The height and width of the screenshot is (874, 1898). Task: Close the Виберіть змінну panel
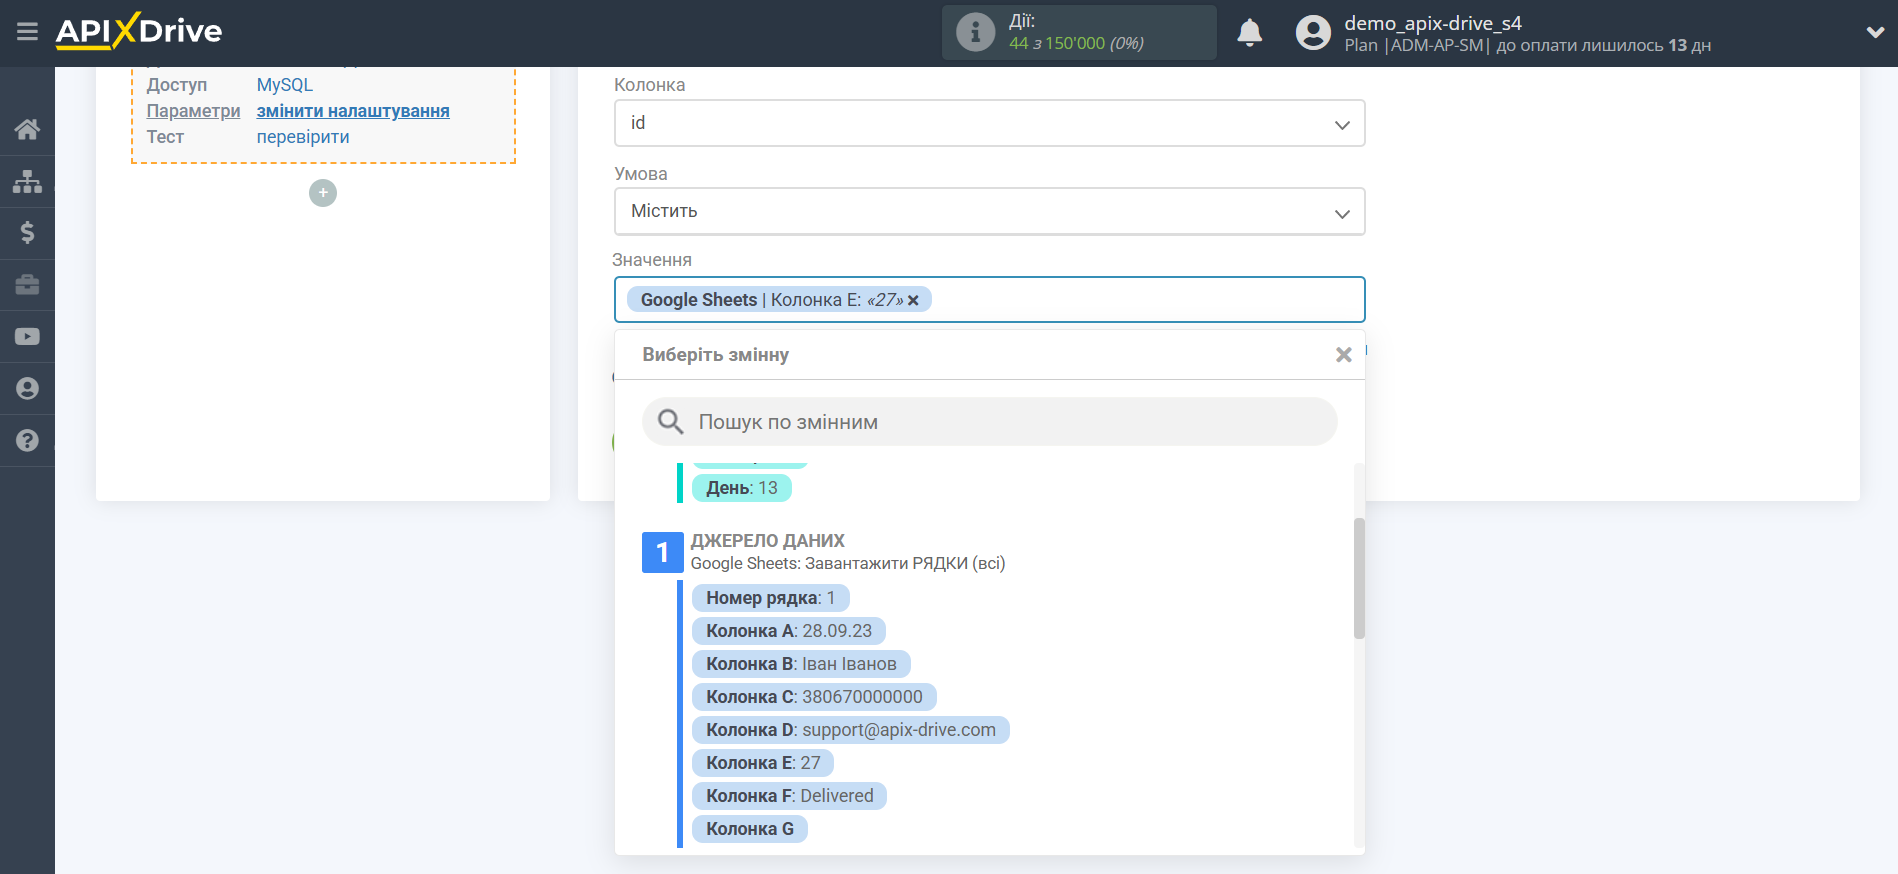[1343, 355]
